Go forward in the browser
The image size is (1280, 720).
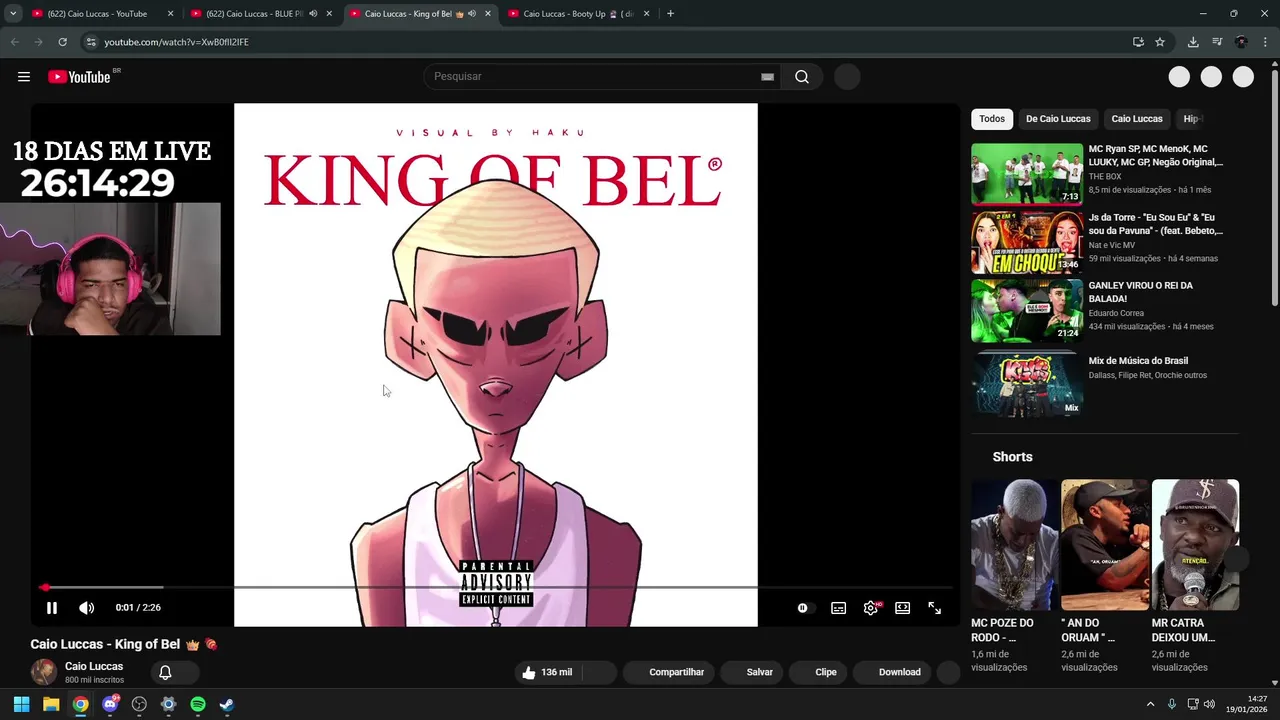point(38,42)
